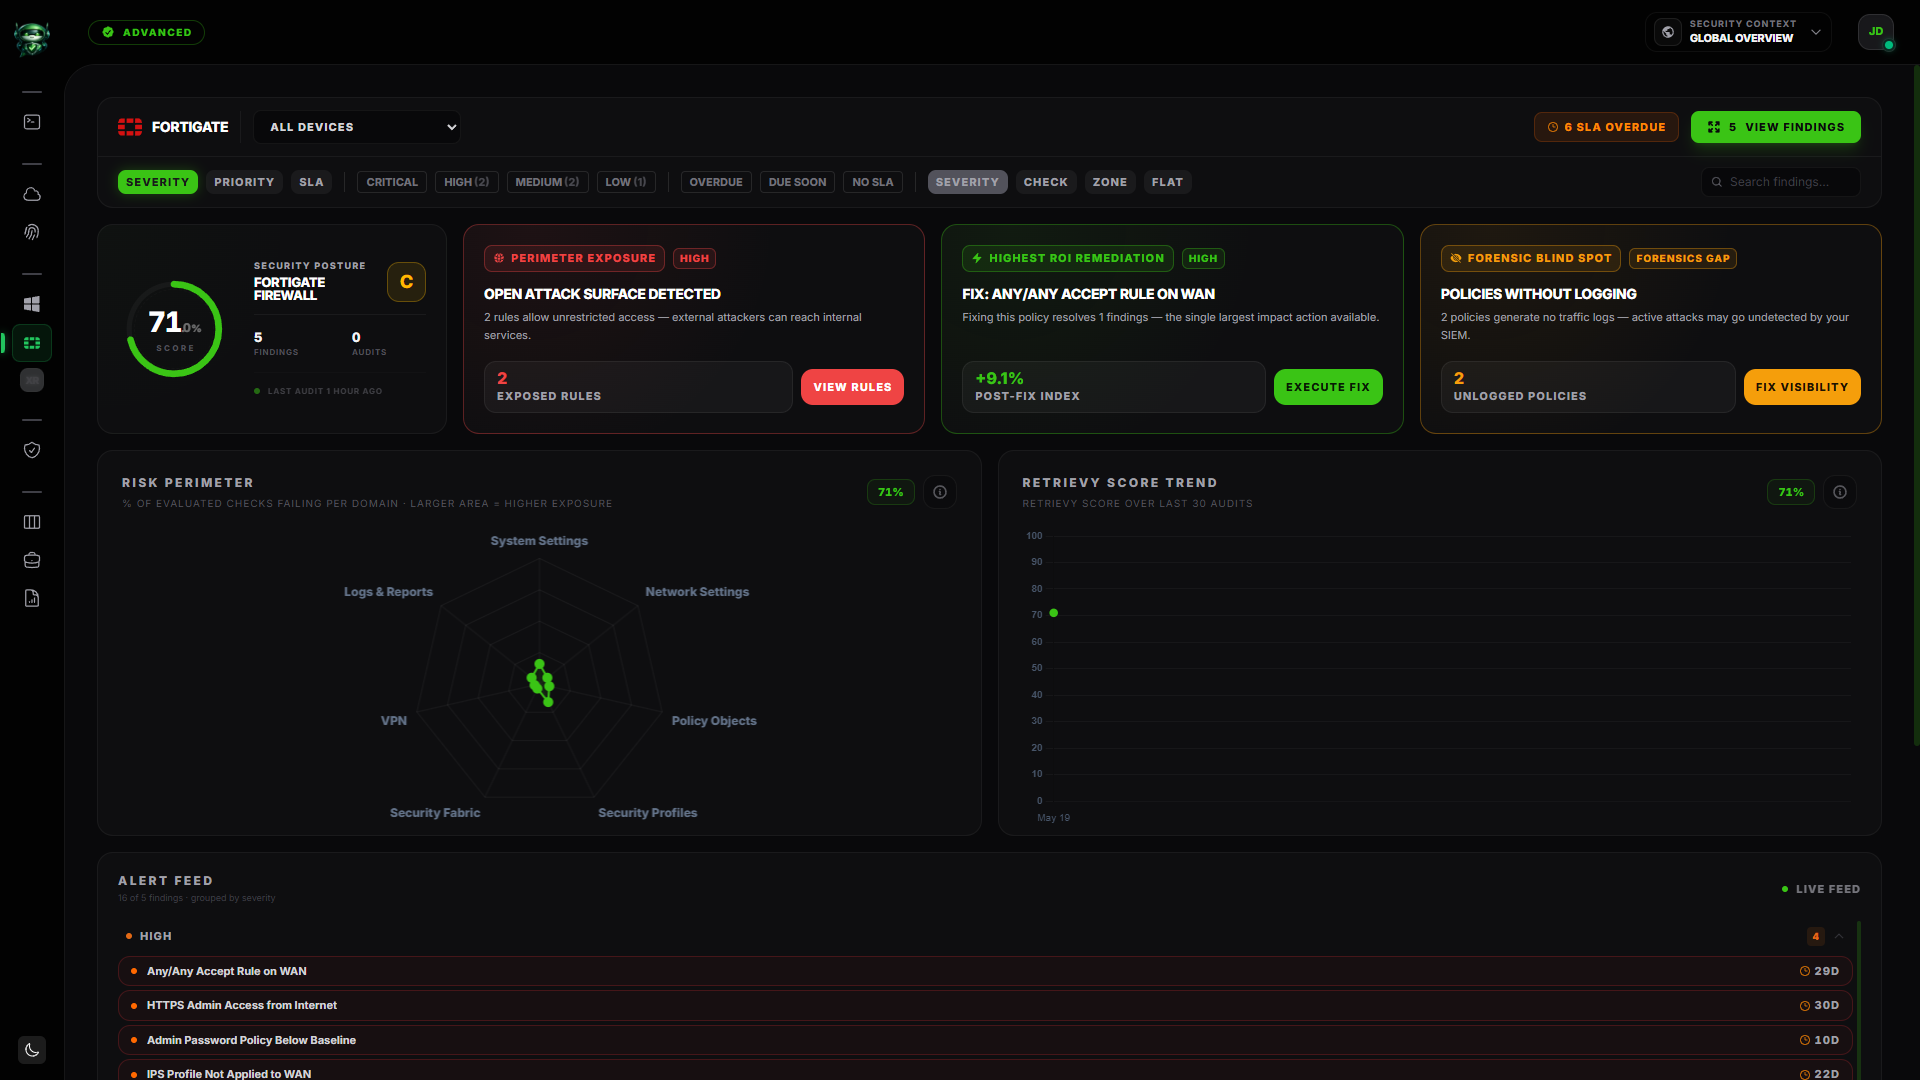Toggle the Medium (2) severity filter
Viewport: 1920px width, 1080px height.
(547, 182)
